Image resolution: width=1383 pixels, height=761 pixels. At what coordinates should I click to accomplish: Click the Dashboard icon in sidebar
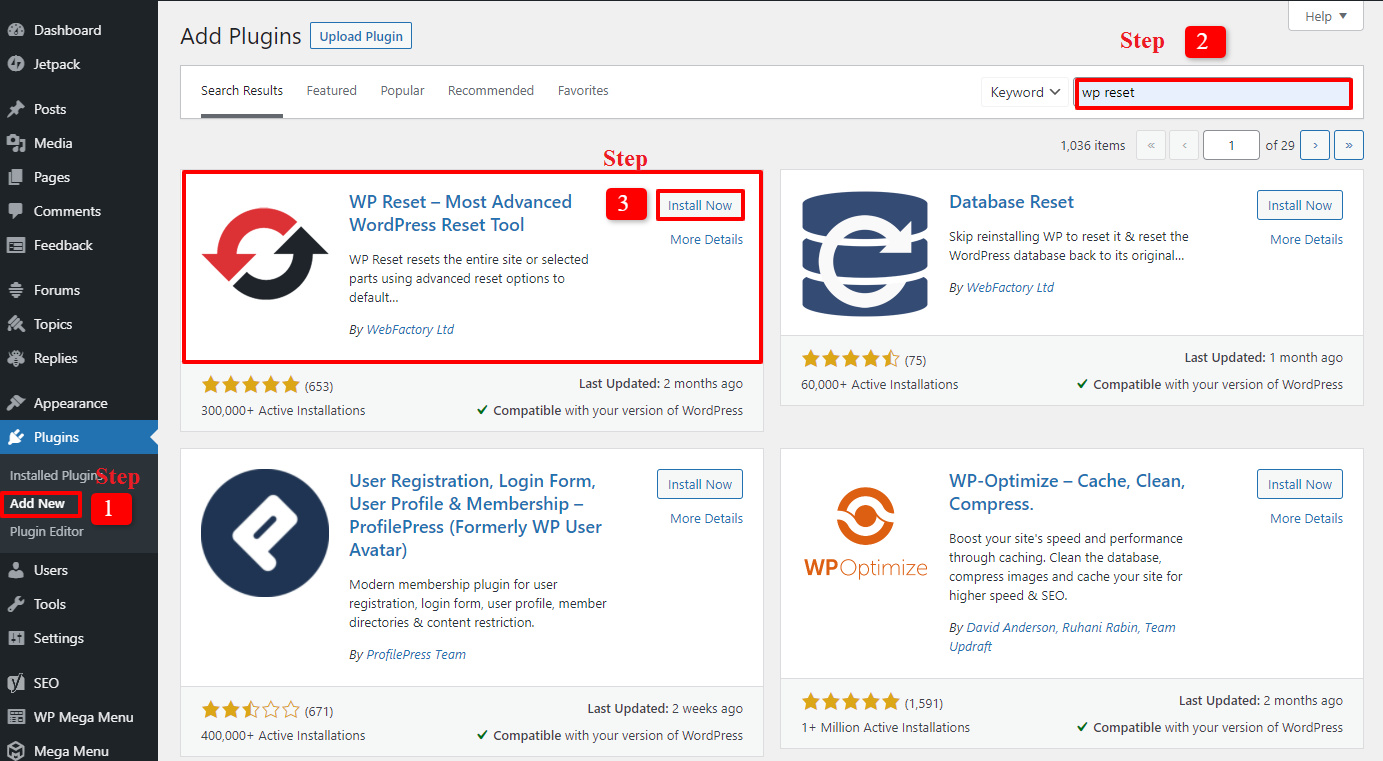(16, 30)
